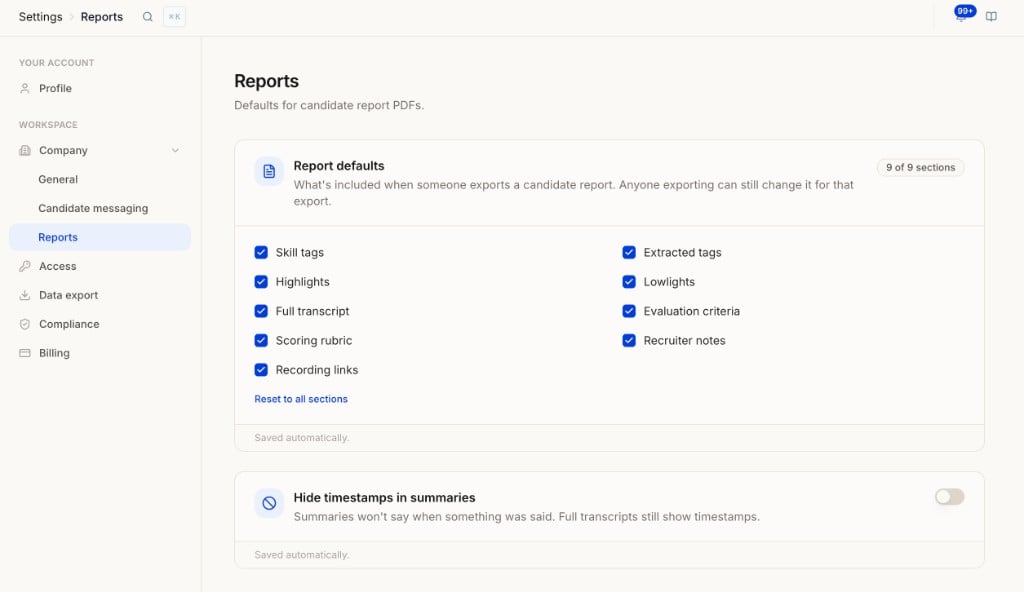Click the Access key icon

coord(25,266)
